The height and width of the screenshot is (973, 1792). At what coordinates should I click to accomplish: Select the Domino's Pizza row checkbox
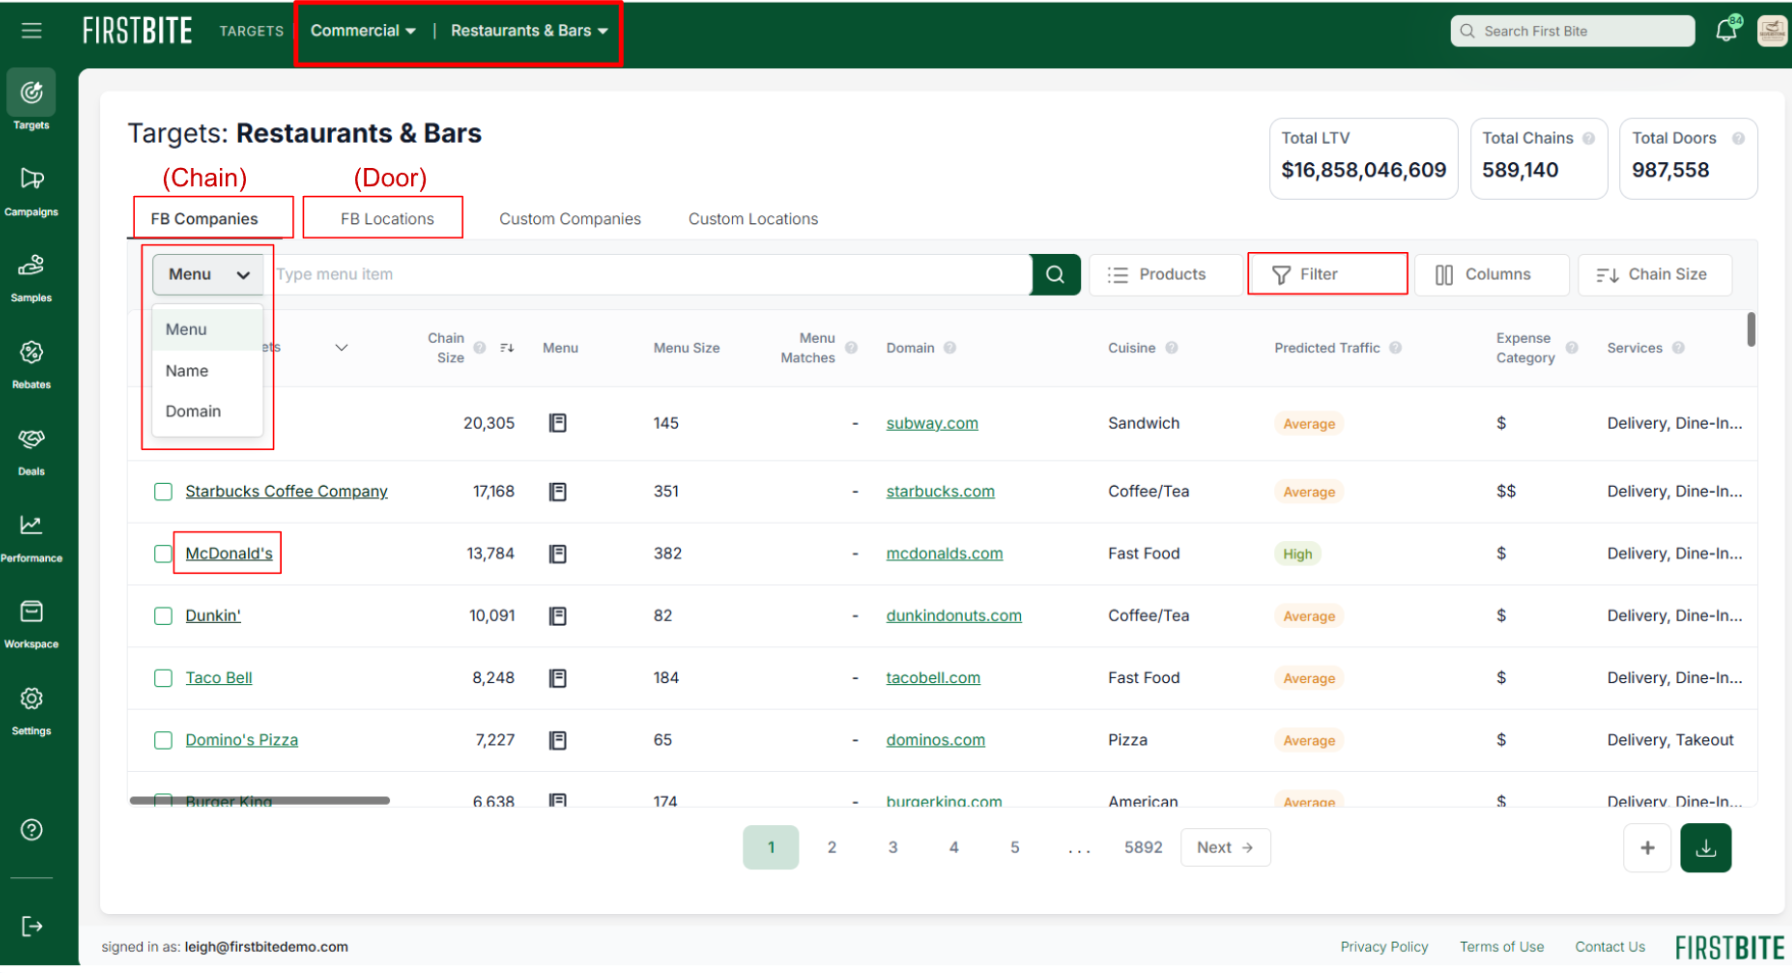point(163,740)
